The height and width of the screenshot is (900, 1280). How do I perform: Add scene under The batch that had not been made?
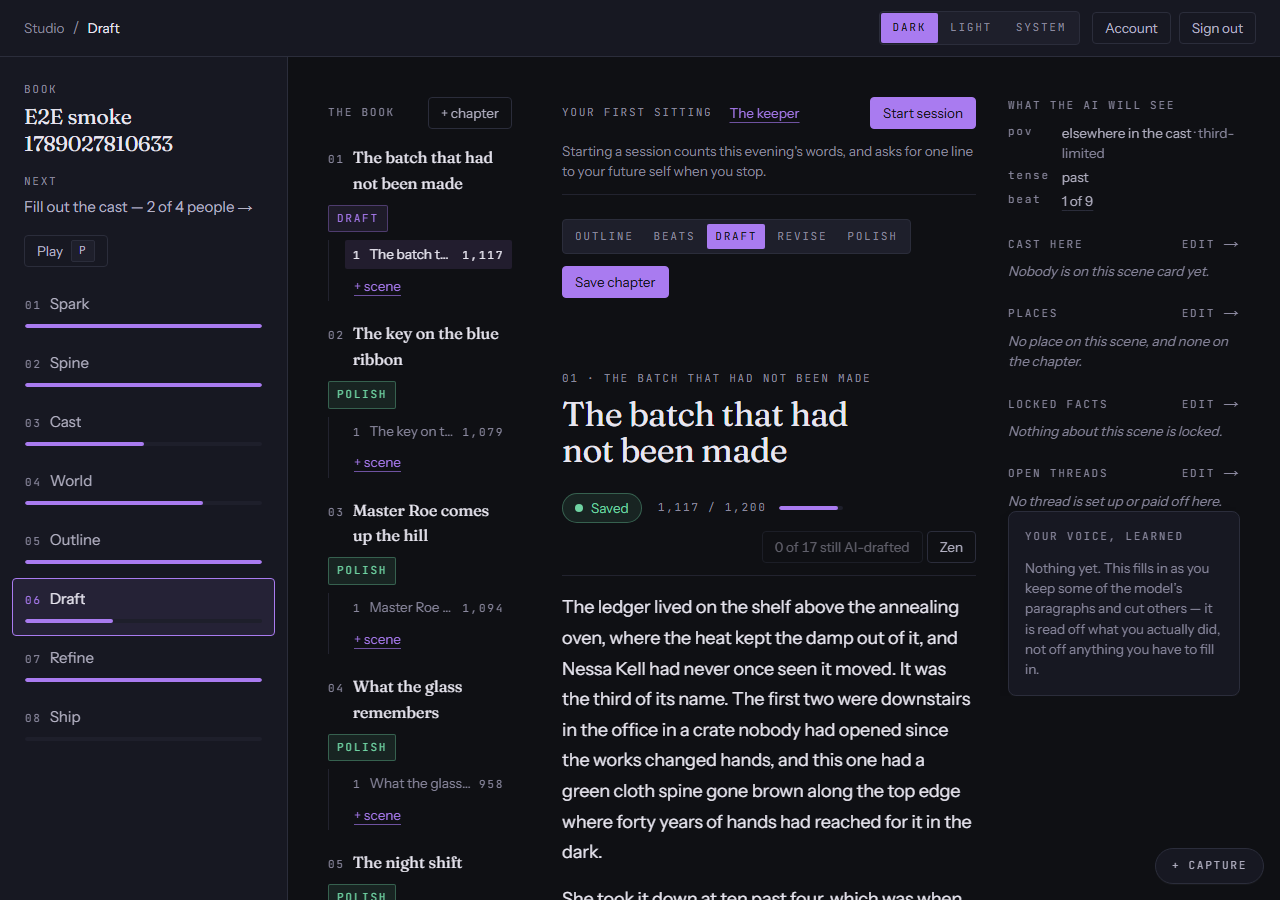coord(377,287)
